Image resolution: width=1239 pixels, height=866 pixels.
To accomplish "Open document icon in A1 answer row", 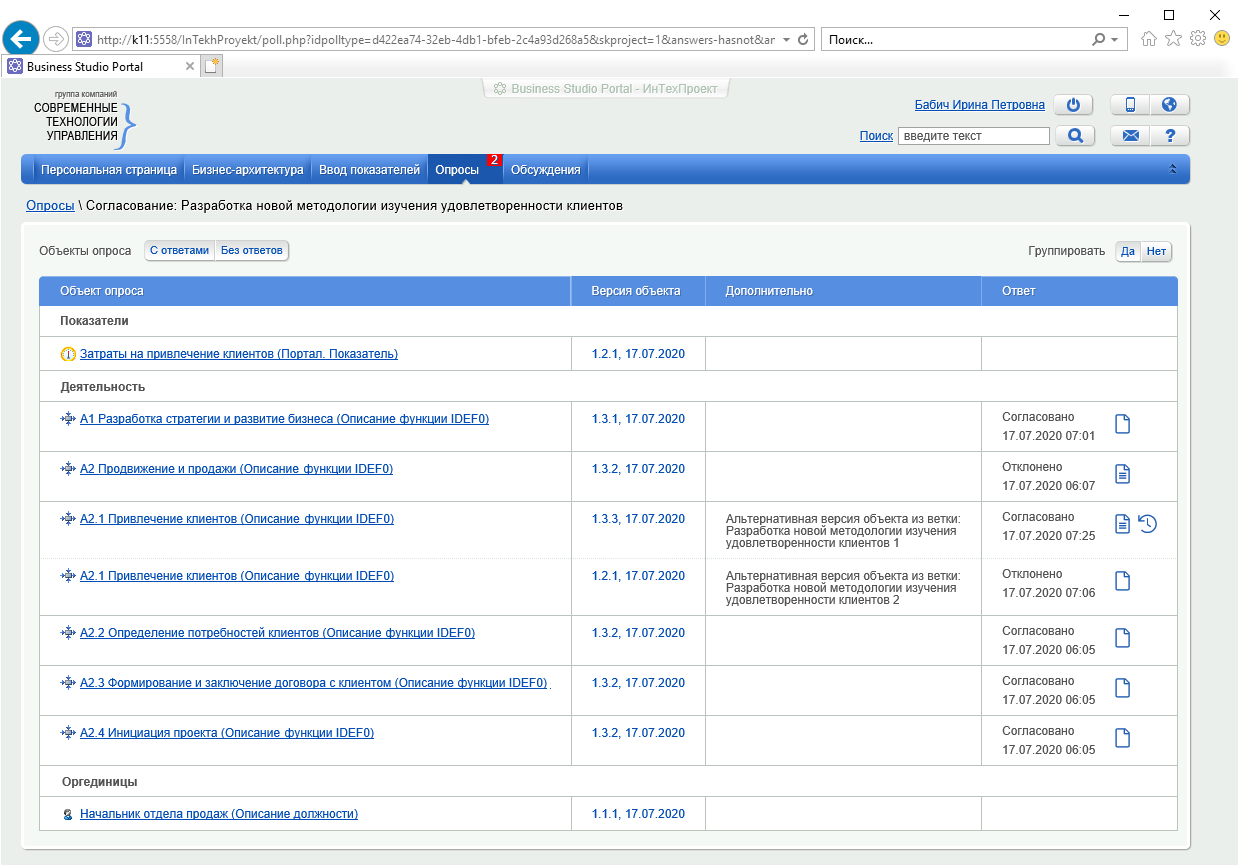I will coord(1123,424).
